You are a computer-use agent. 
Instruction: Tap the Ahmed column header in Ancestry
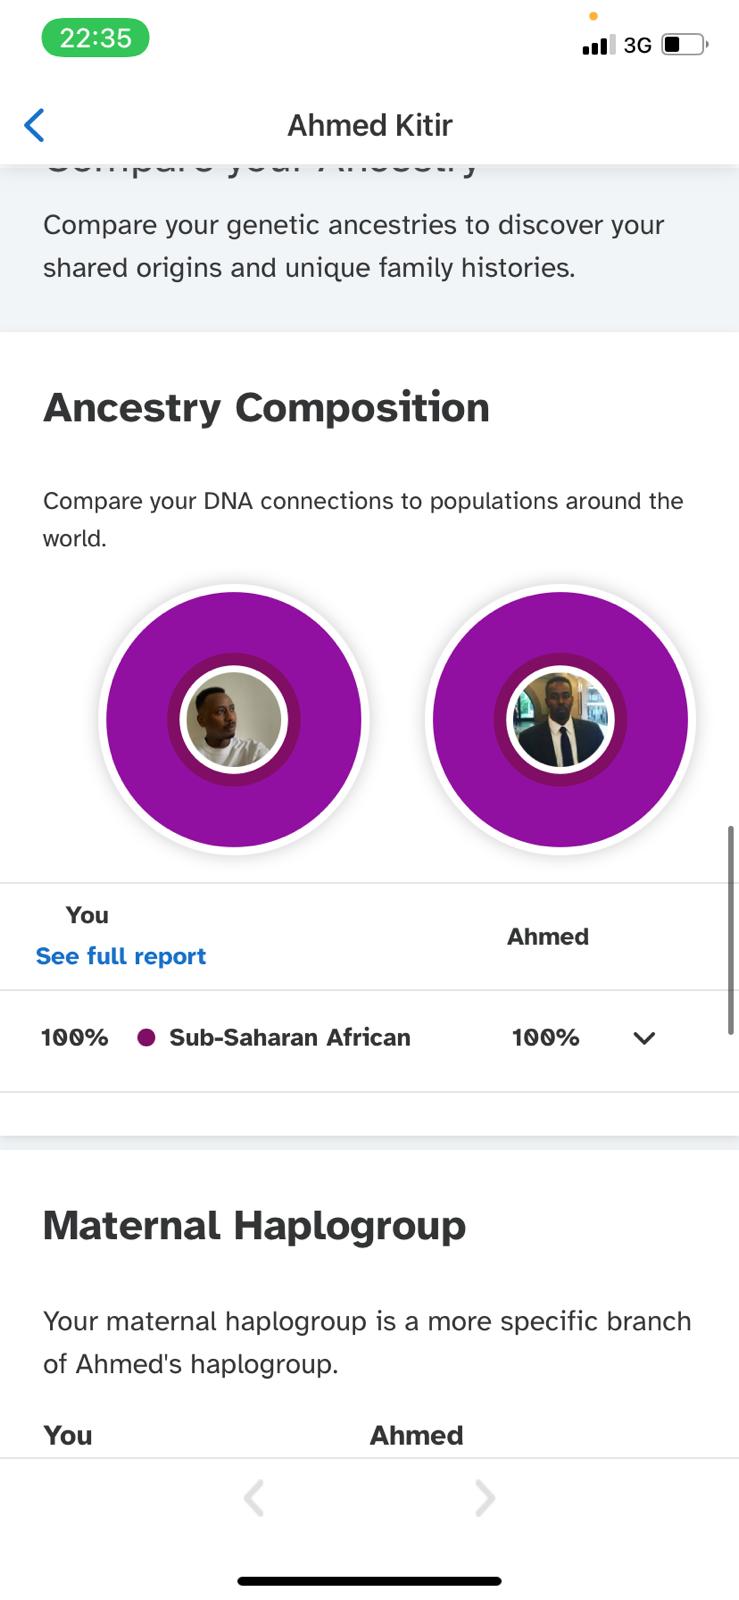pos(548,937)
